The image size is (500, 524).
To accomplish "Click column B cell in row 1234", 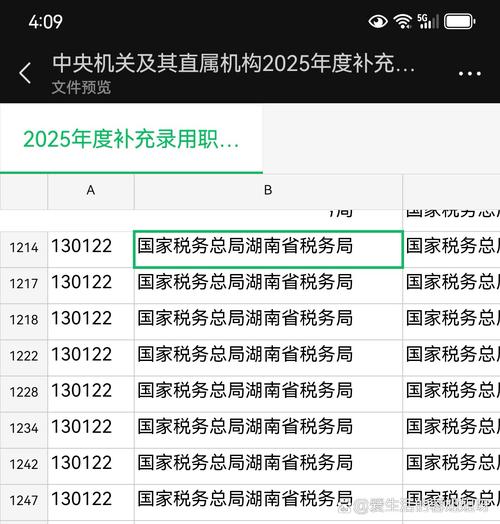I will tap(268, 429).
